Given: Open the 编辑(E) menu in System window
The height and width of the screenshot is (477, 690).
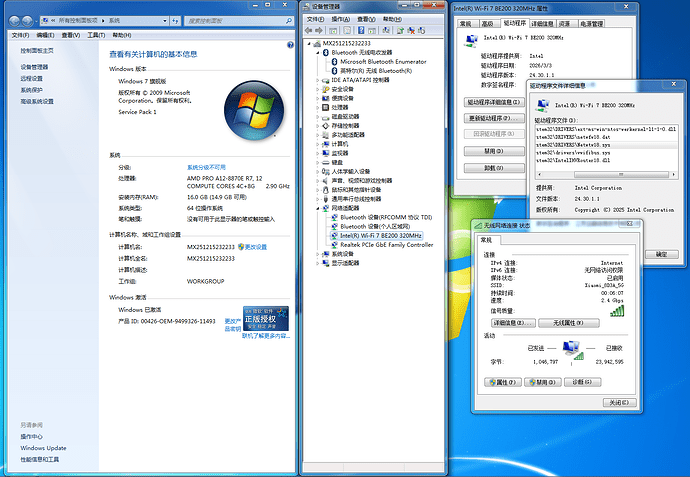Looking at the screenshot, I should [45, 35].
